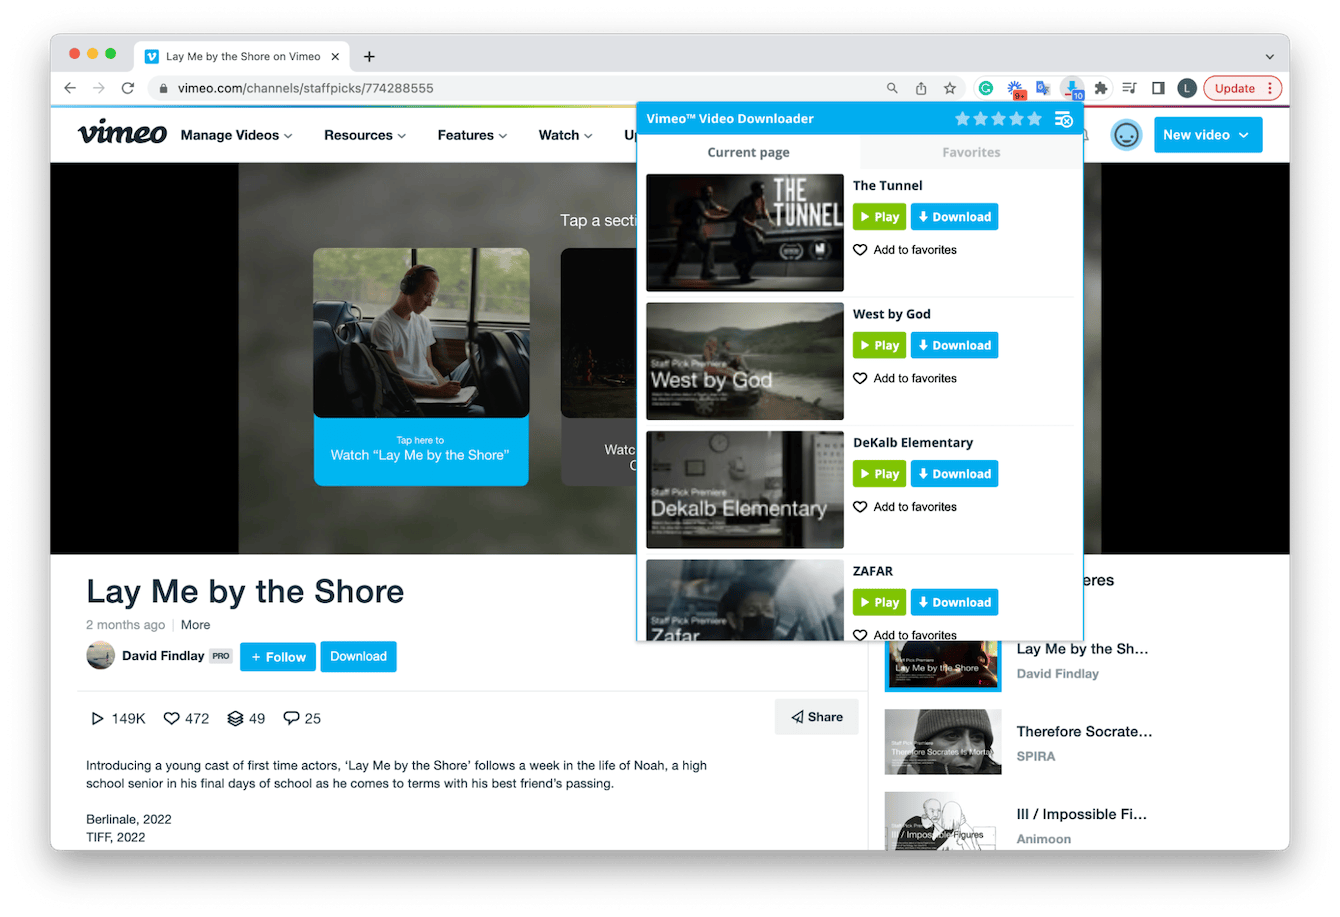
Task: Select the Current page tab
Action: (748, 152)
